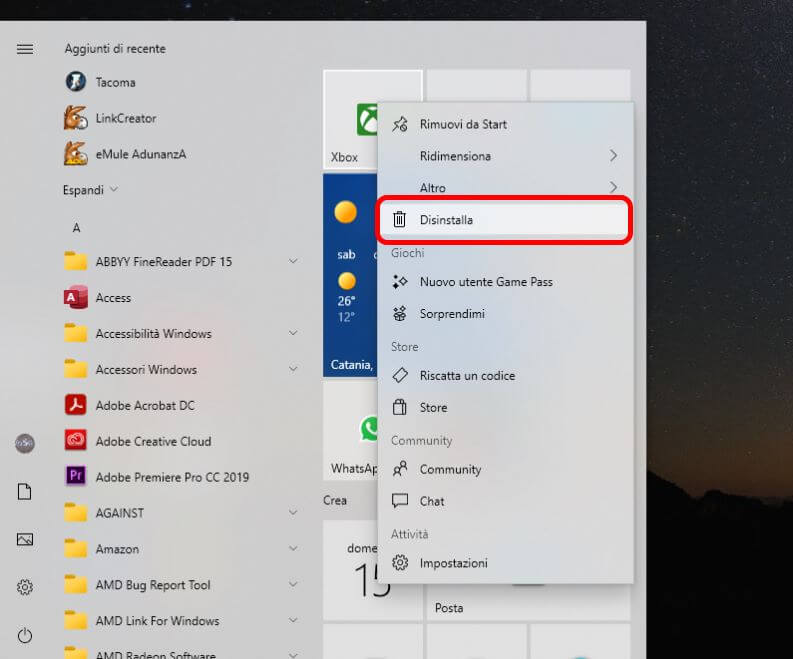Open the Altro submenu arrow
Viewport: 793px width, 659px height.
pos(613,187)
